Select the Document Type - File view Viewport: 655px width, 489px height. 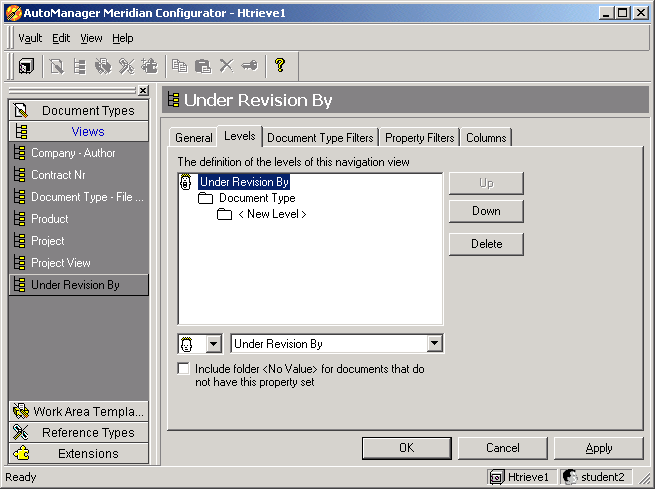79,197
